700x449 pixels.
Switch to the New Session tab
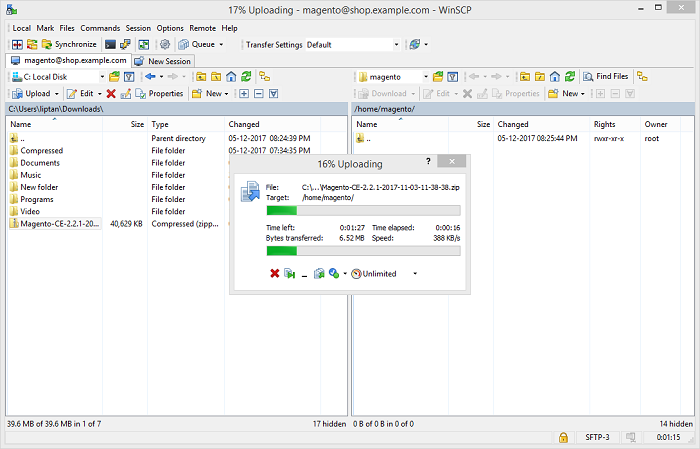(163, 61)
